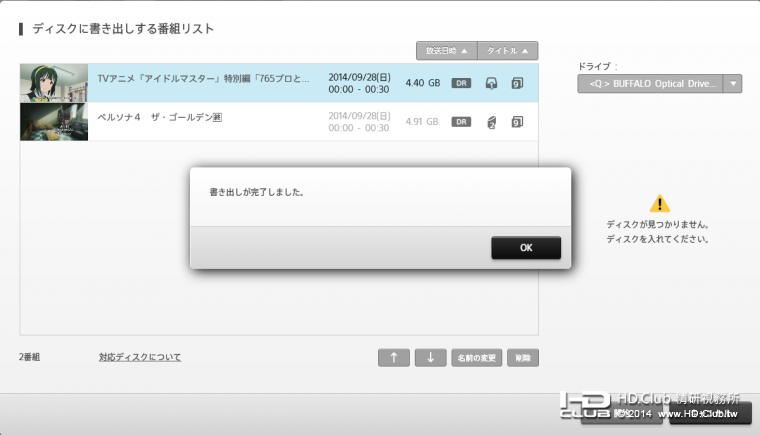Move selected program down with arrow button

430,358
